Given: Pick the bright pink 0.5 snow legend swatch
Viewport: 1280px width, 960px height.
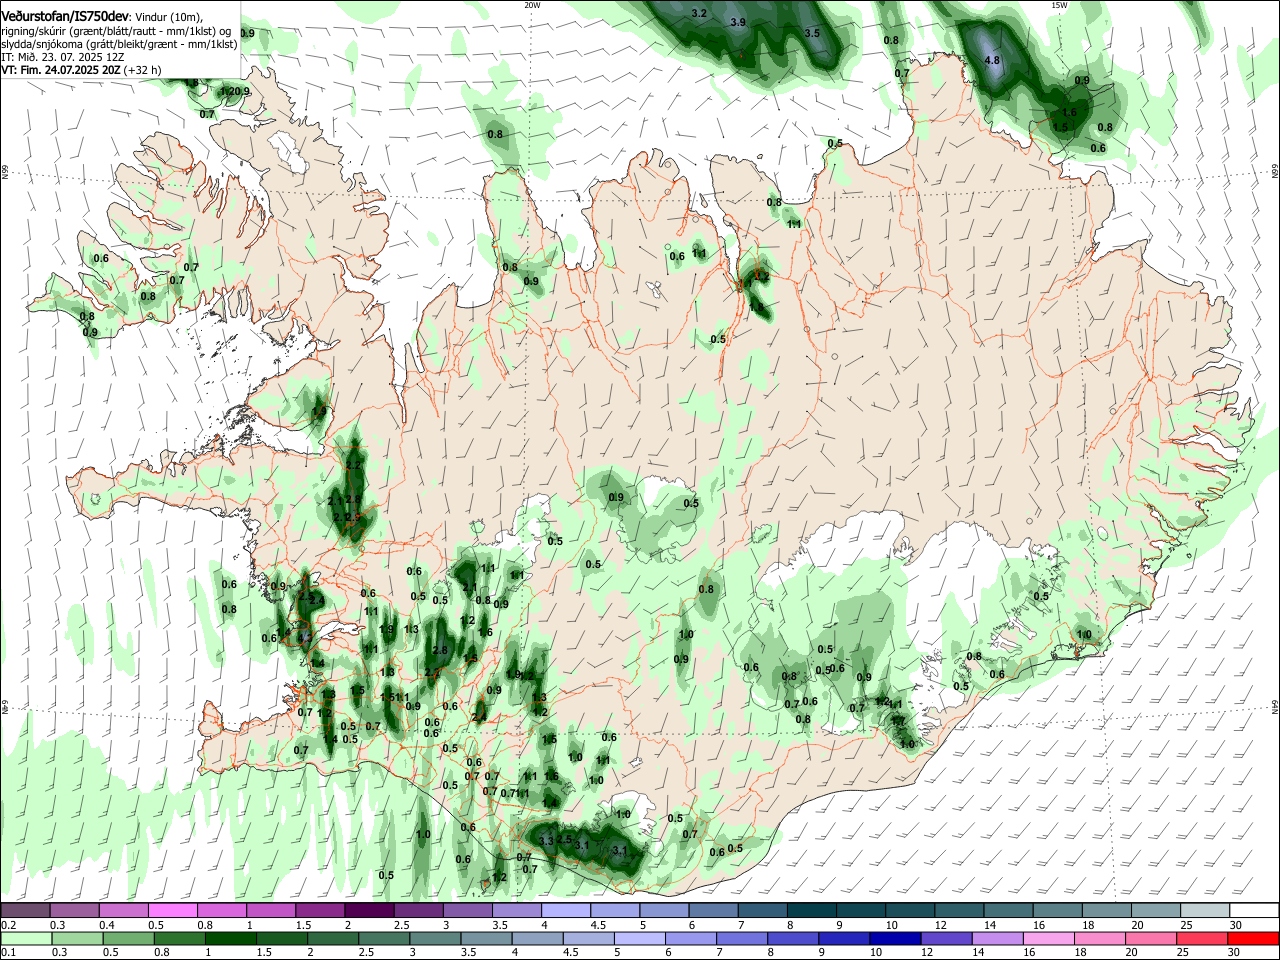Looking at the screenshot, I should 172,911.
